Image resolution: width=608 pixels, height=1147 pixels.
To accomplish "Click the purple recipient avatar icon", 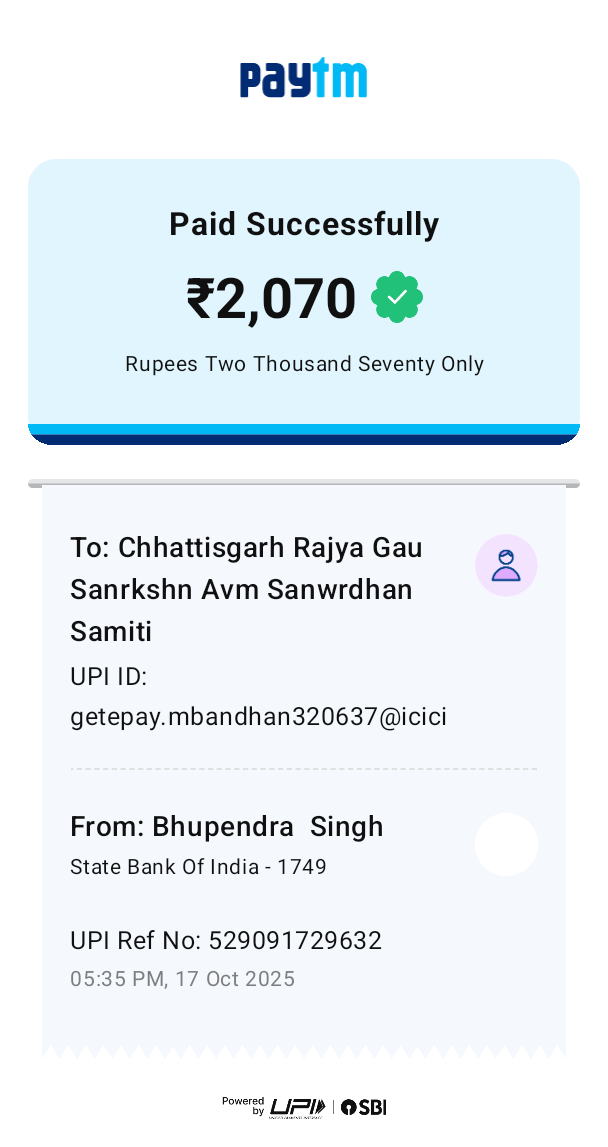I will [x=506, y=565].
